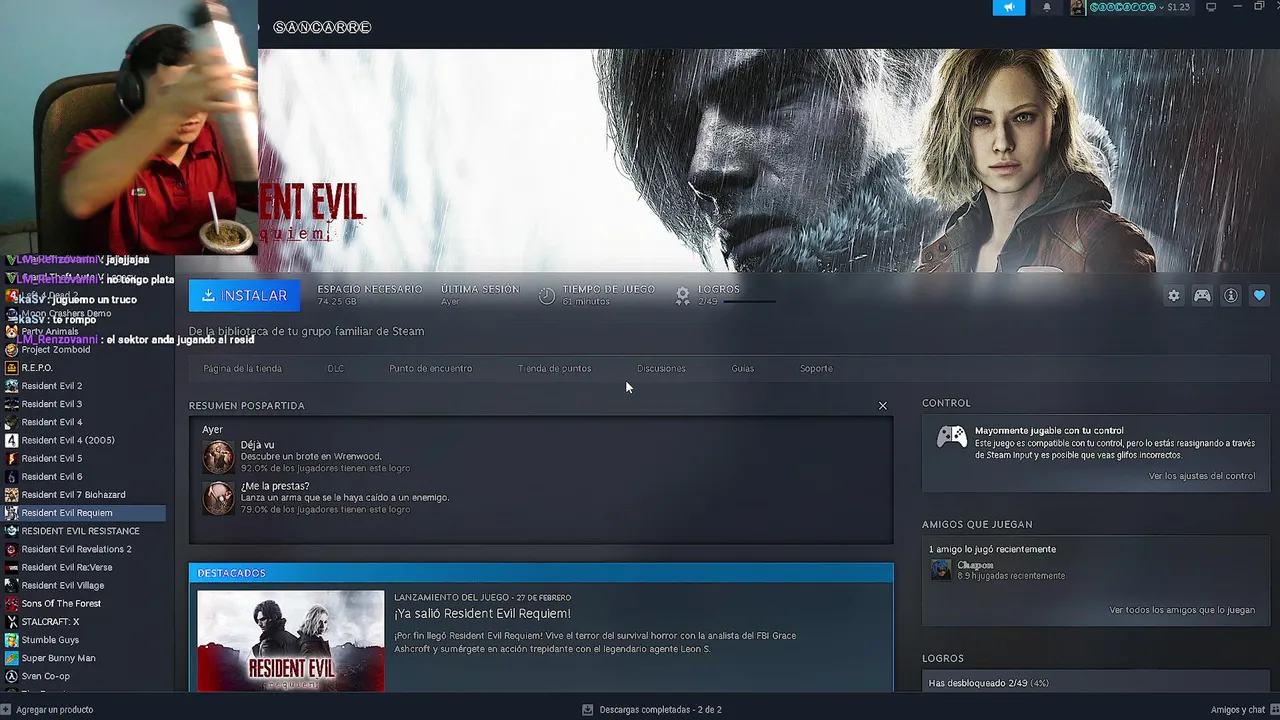Click Resident Evil 7 Biohazard game icon

coord(11,495)
